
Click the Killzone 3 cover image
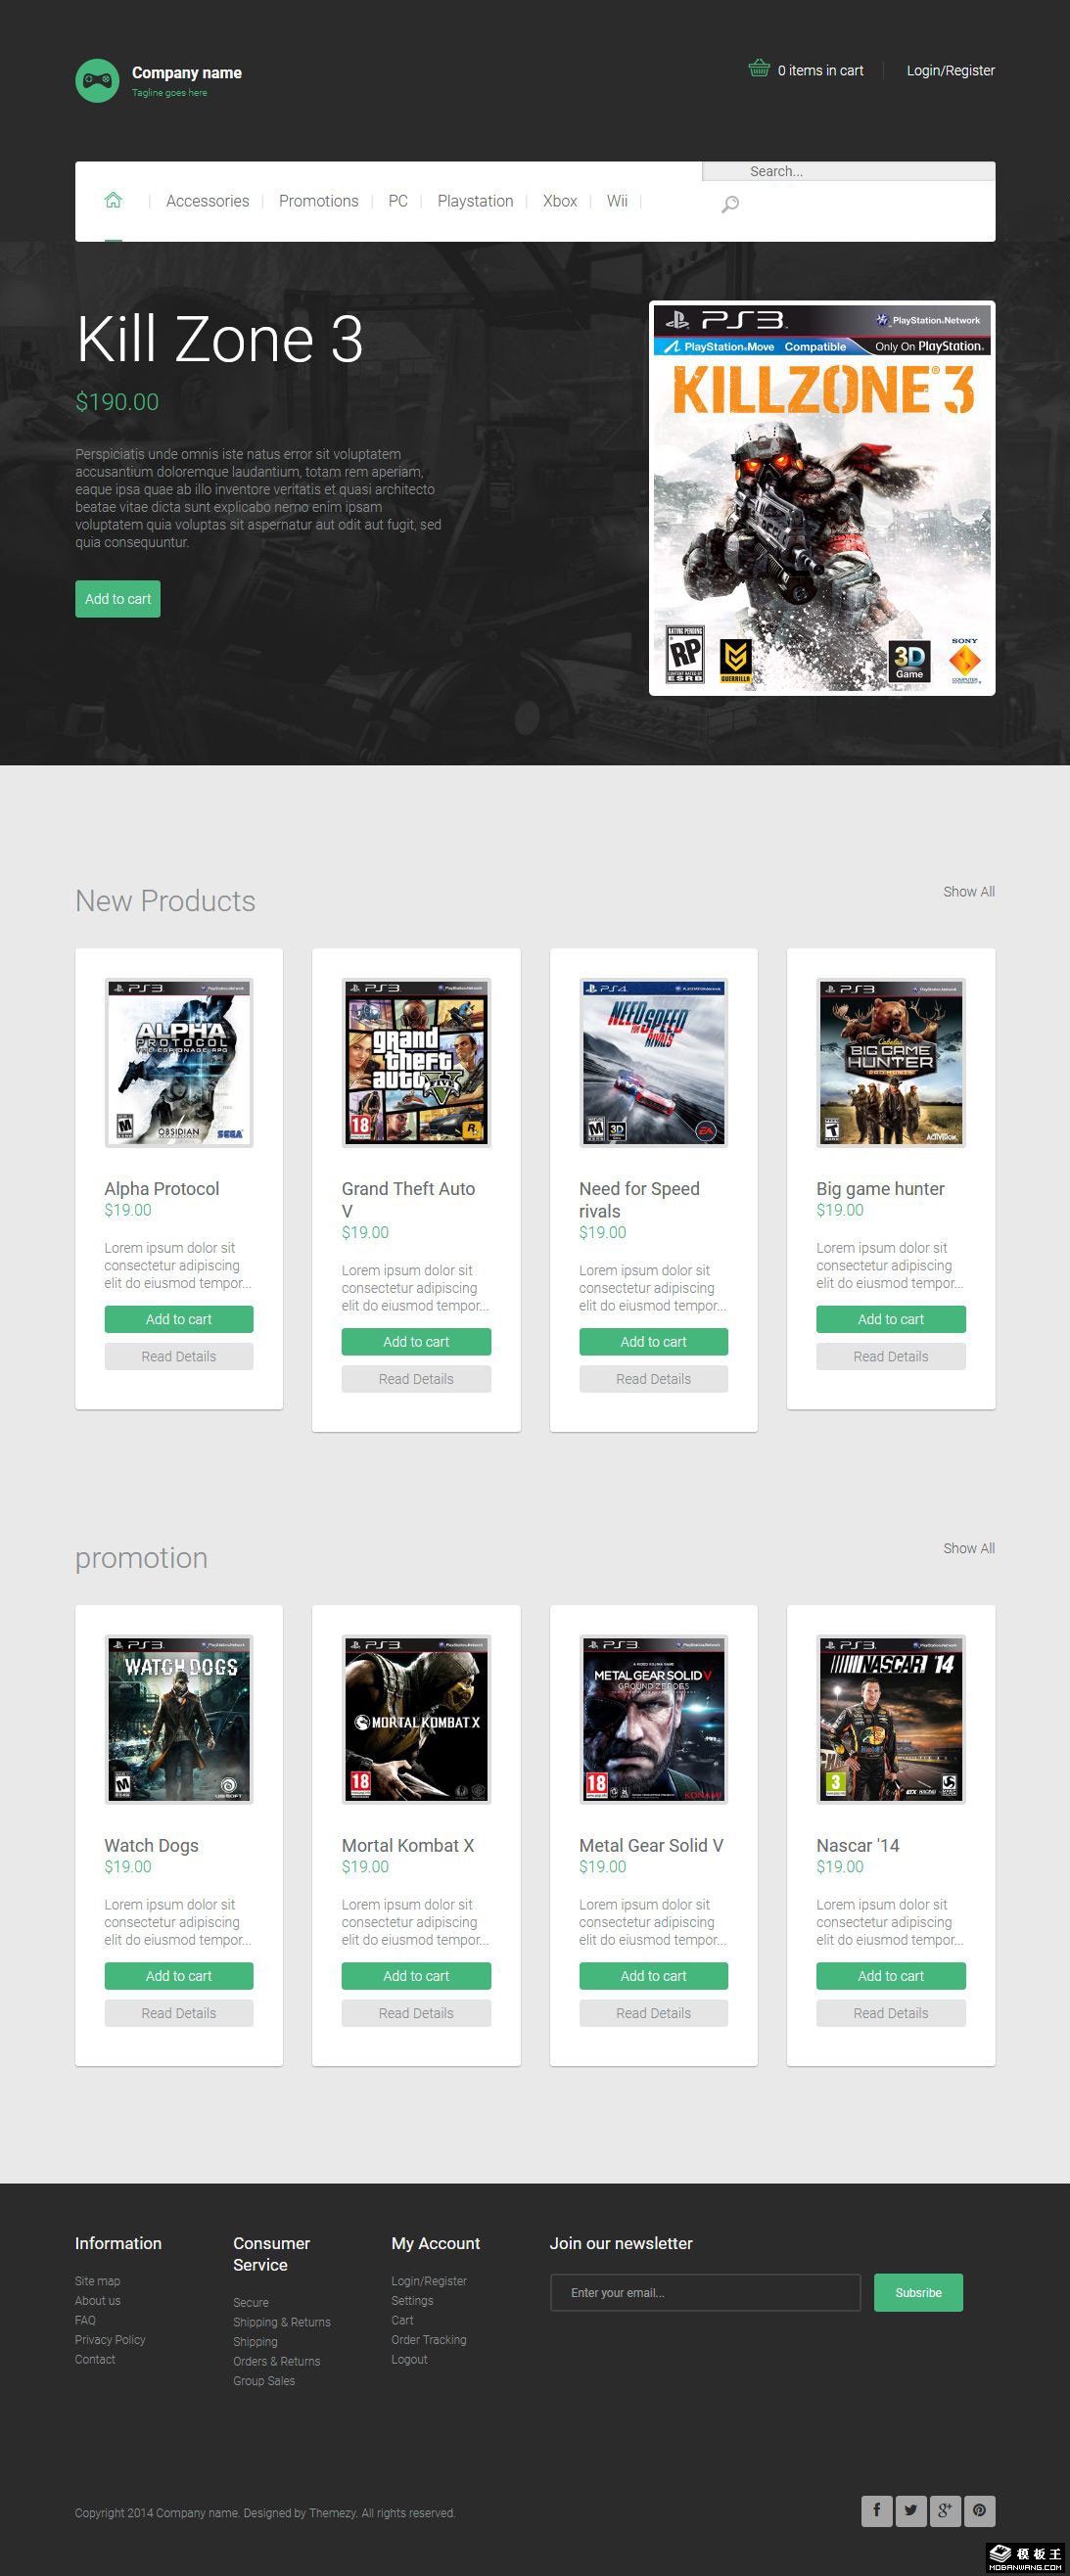[822, 498]
